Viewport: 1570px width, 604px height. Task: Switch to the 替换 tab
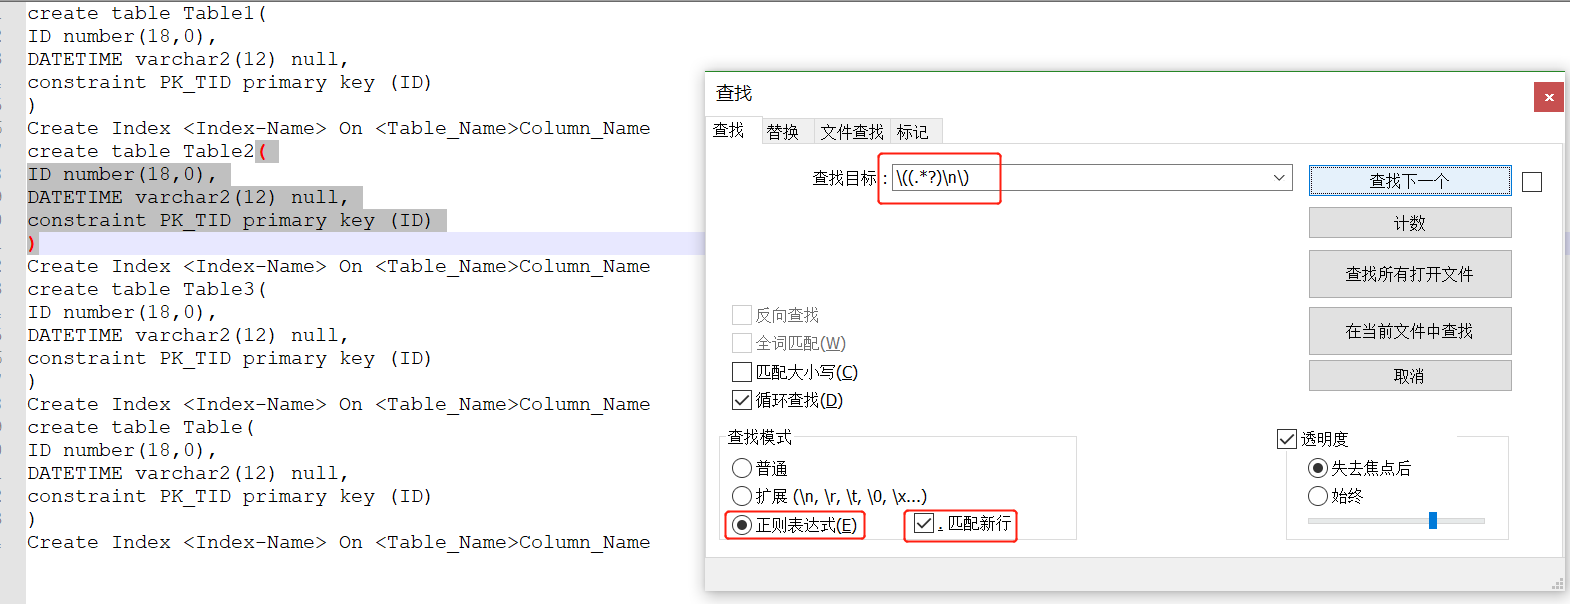[x=783, y=132]
